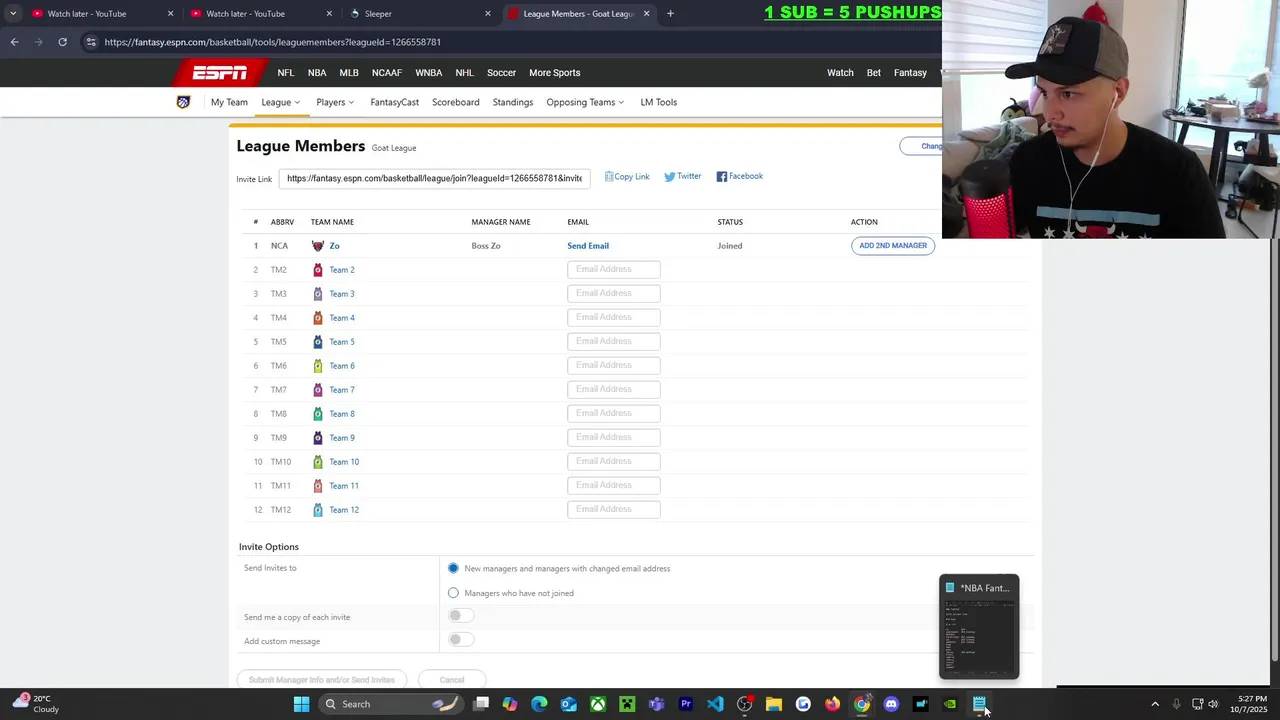1280x720 pixels.
Task: Open Team 3 team link
Action: [342, 294]
